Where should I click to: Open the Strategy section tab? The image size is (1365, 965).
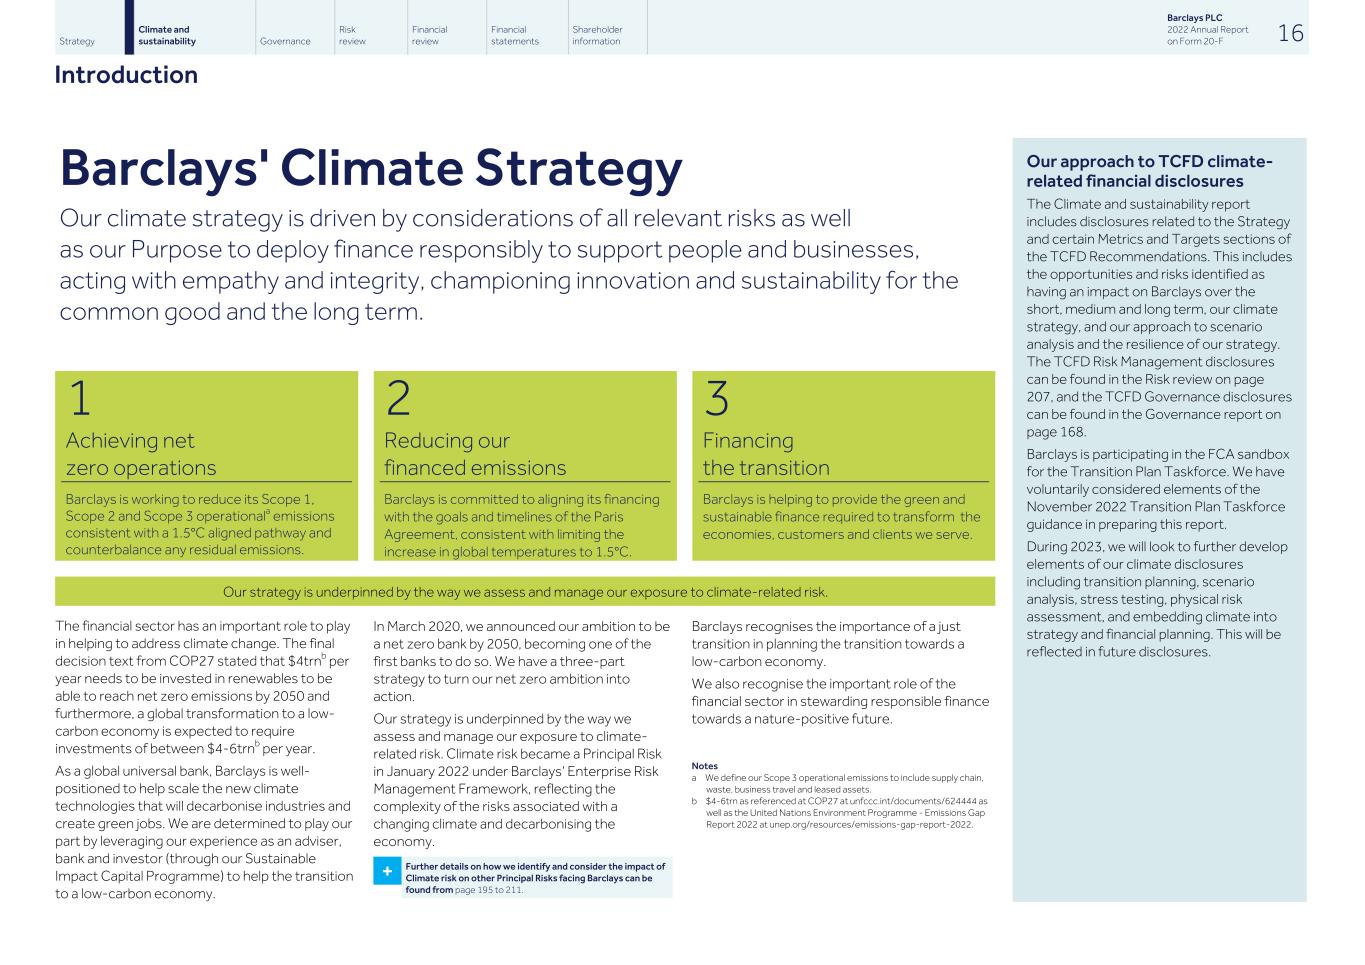[77, 41]
